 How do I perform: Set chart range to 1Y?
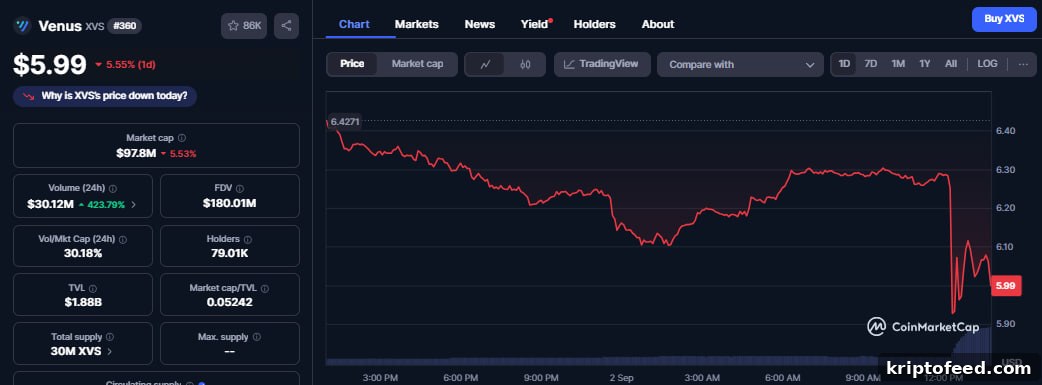tap(924, 64)
